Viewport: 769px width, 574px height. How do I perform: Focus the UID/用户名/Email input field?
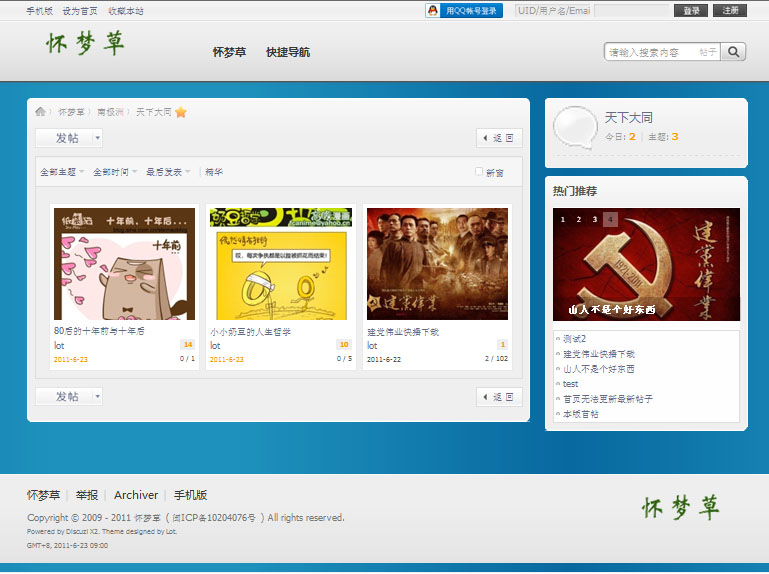(x=553, y=10)
